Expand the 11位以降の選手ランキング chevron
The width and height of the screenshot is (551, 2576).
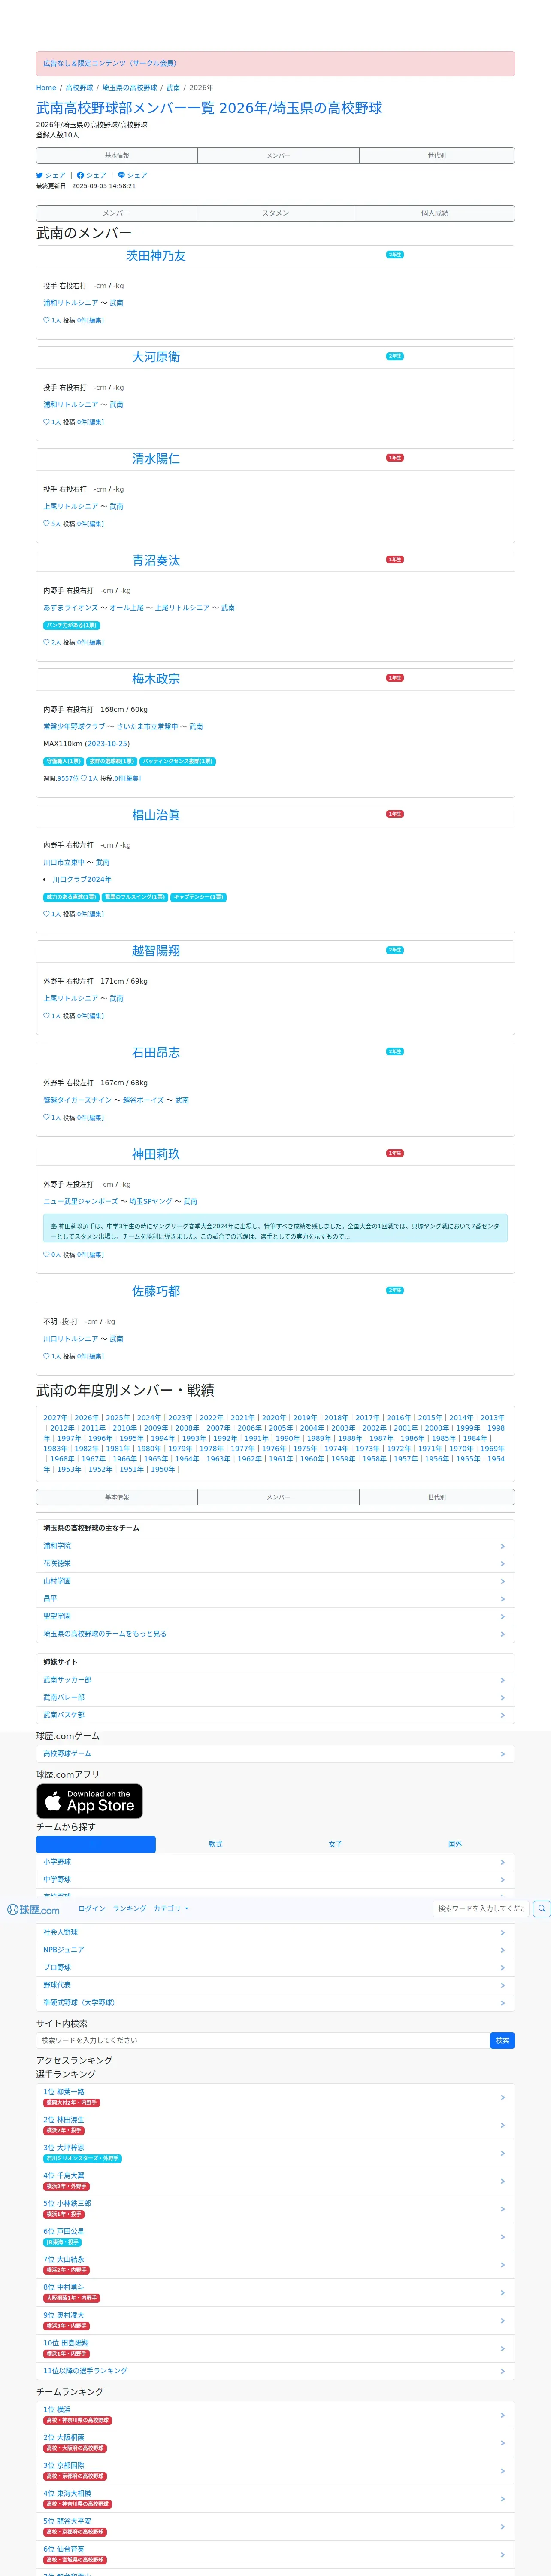tap(502, 2372)
